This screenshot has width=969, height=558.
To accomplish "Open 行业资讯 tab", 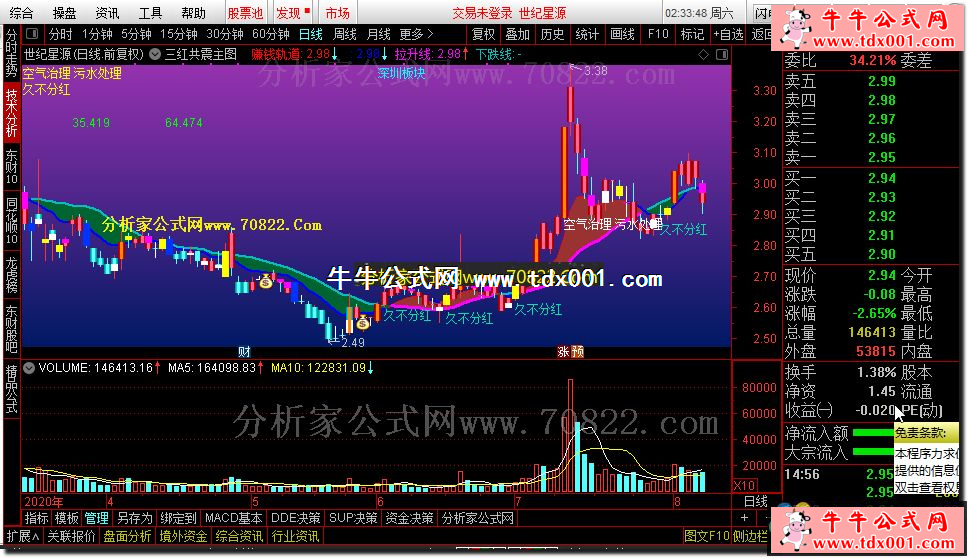I will pos(295,536).
